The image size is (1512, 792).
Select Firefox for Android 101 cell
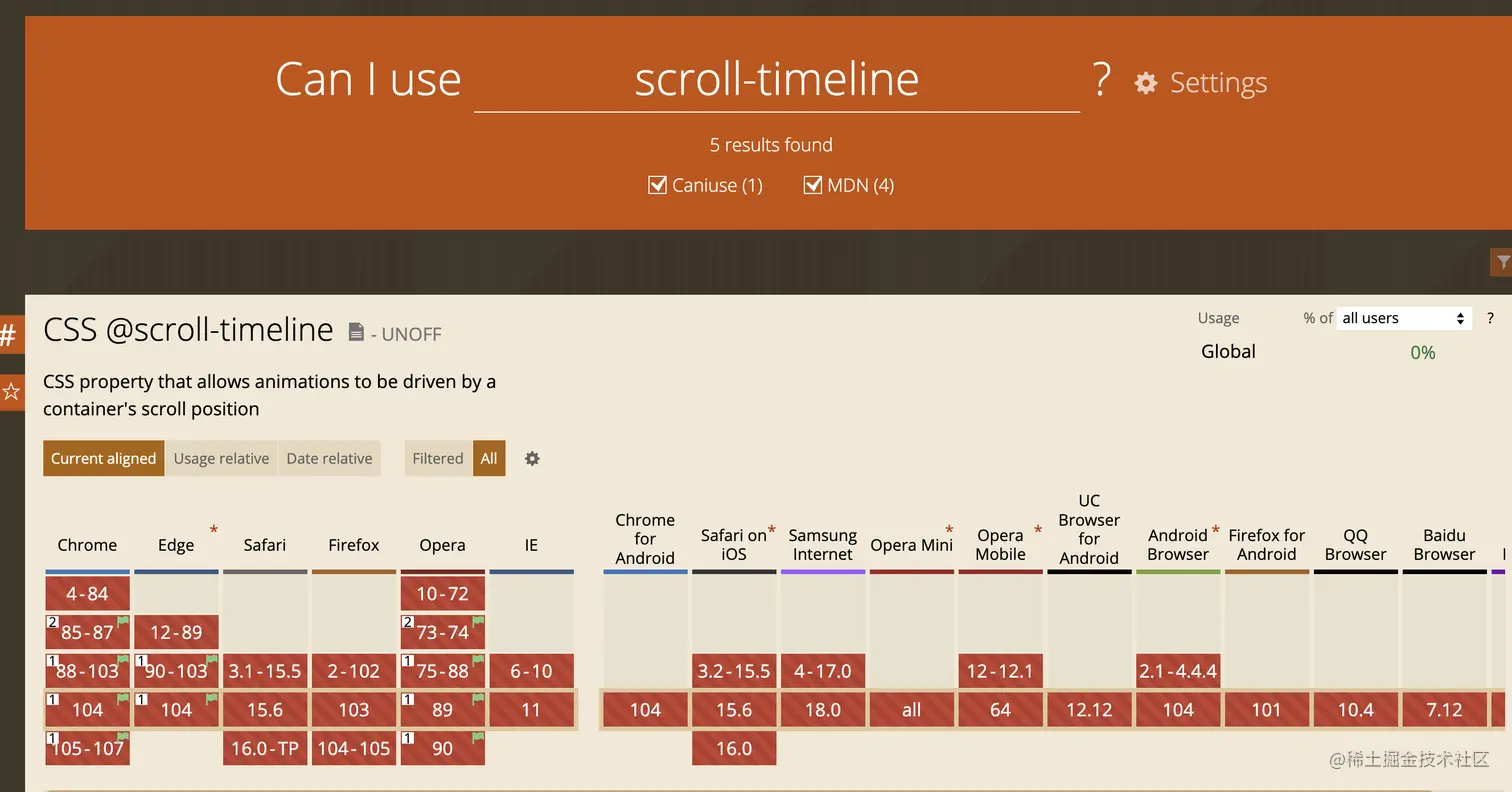[x=1267, y=710]
